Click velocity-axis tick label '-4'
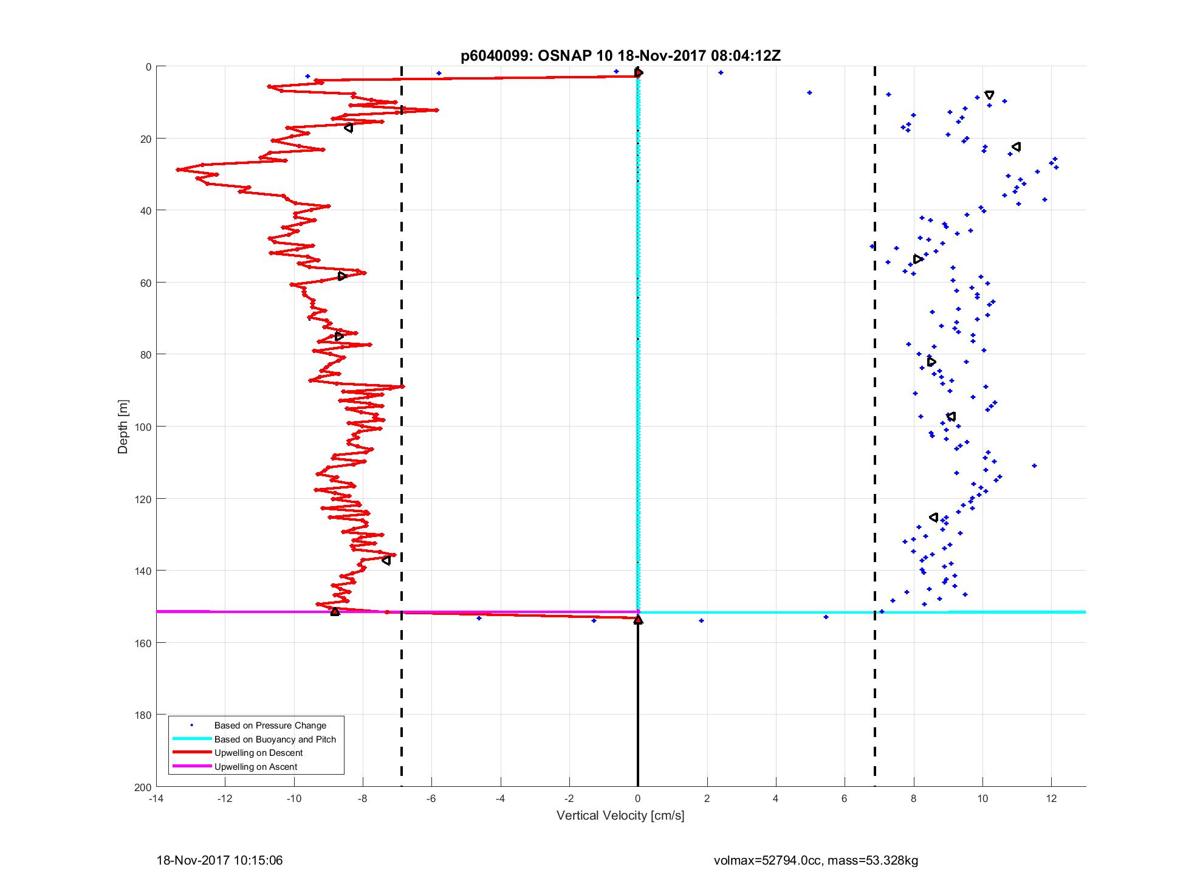Image resolution: width=1200 pixels, height=885 pixels. point(500,799)
